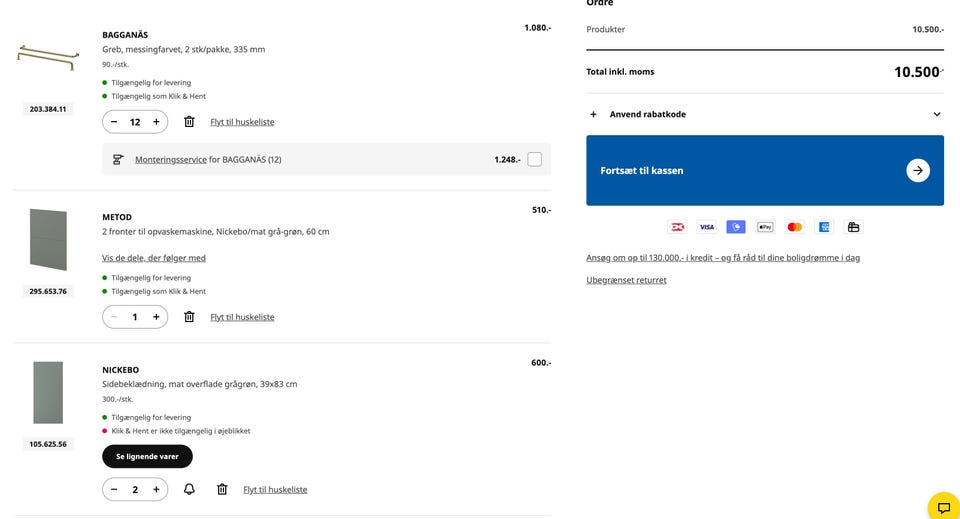
Task: Click chevron next to Anvend rabatkode
Action: coord(937,114)
